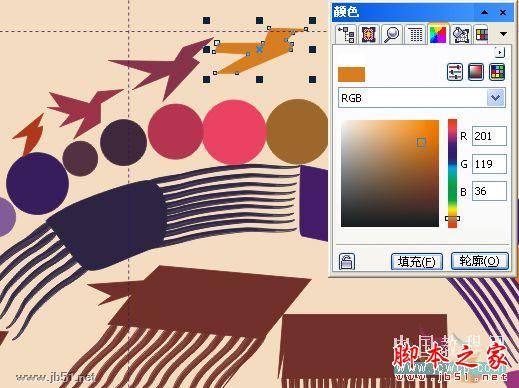Image resolution: width=519 pixels, height=388 pixels.
Task: Click the G value field showing 119
Action: [489, 164]
